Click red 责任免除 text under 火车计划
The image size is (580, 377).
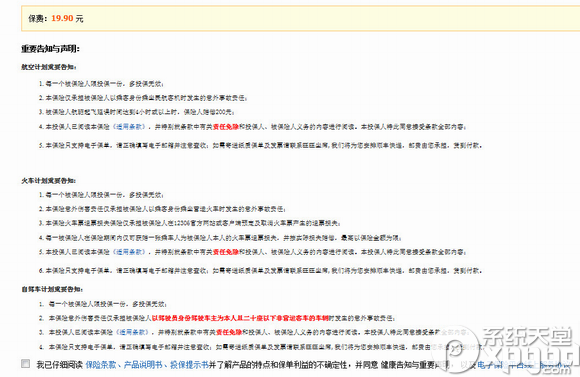[x=226, y=252]
